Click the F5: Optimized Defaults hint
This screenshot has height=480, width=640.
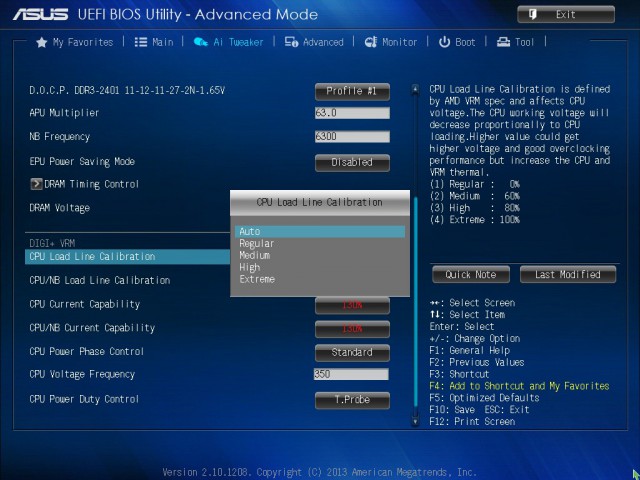tap(484, 398)
